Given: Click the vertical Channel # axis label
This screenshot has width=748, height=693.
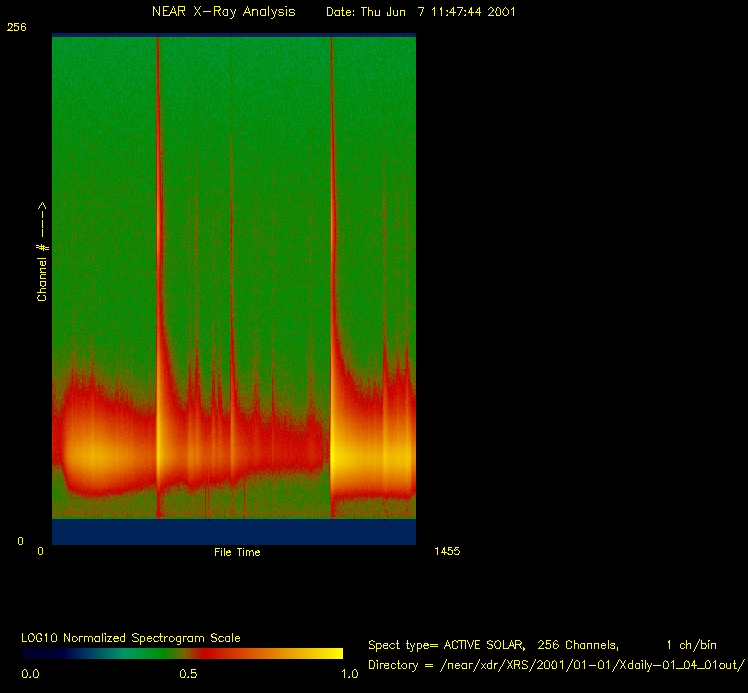Looking at the screenshot, I should [x=42, y=252].
